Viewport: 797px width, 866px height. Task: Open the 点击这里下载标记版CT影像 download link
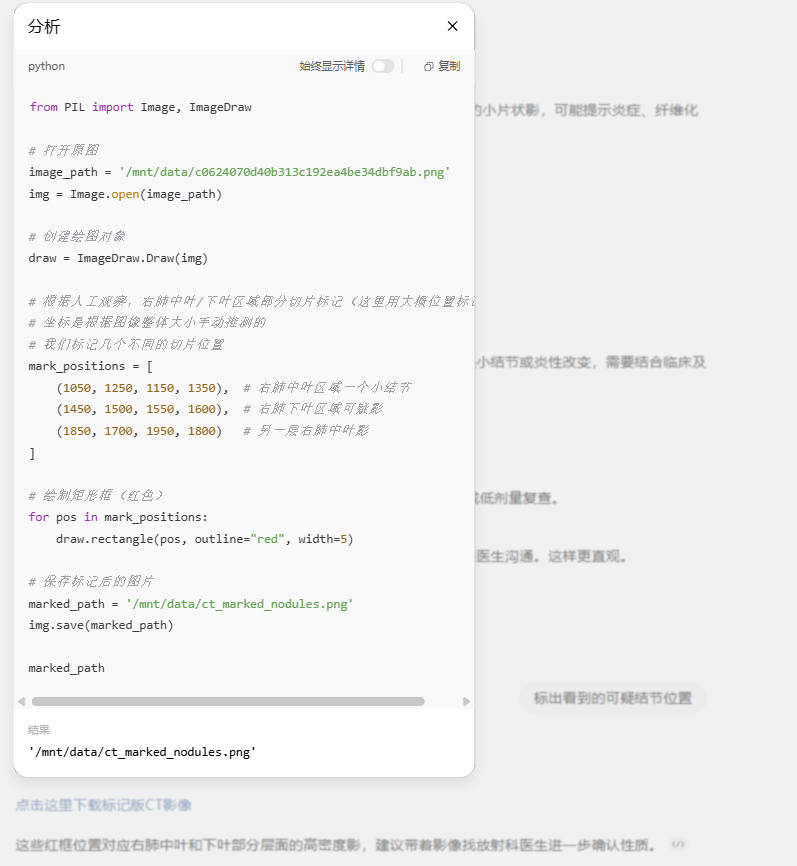pos(103,805)
